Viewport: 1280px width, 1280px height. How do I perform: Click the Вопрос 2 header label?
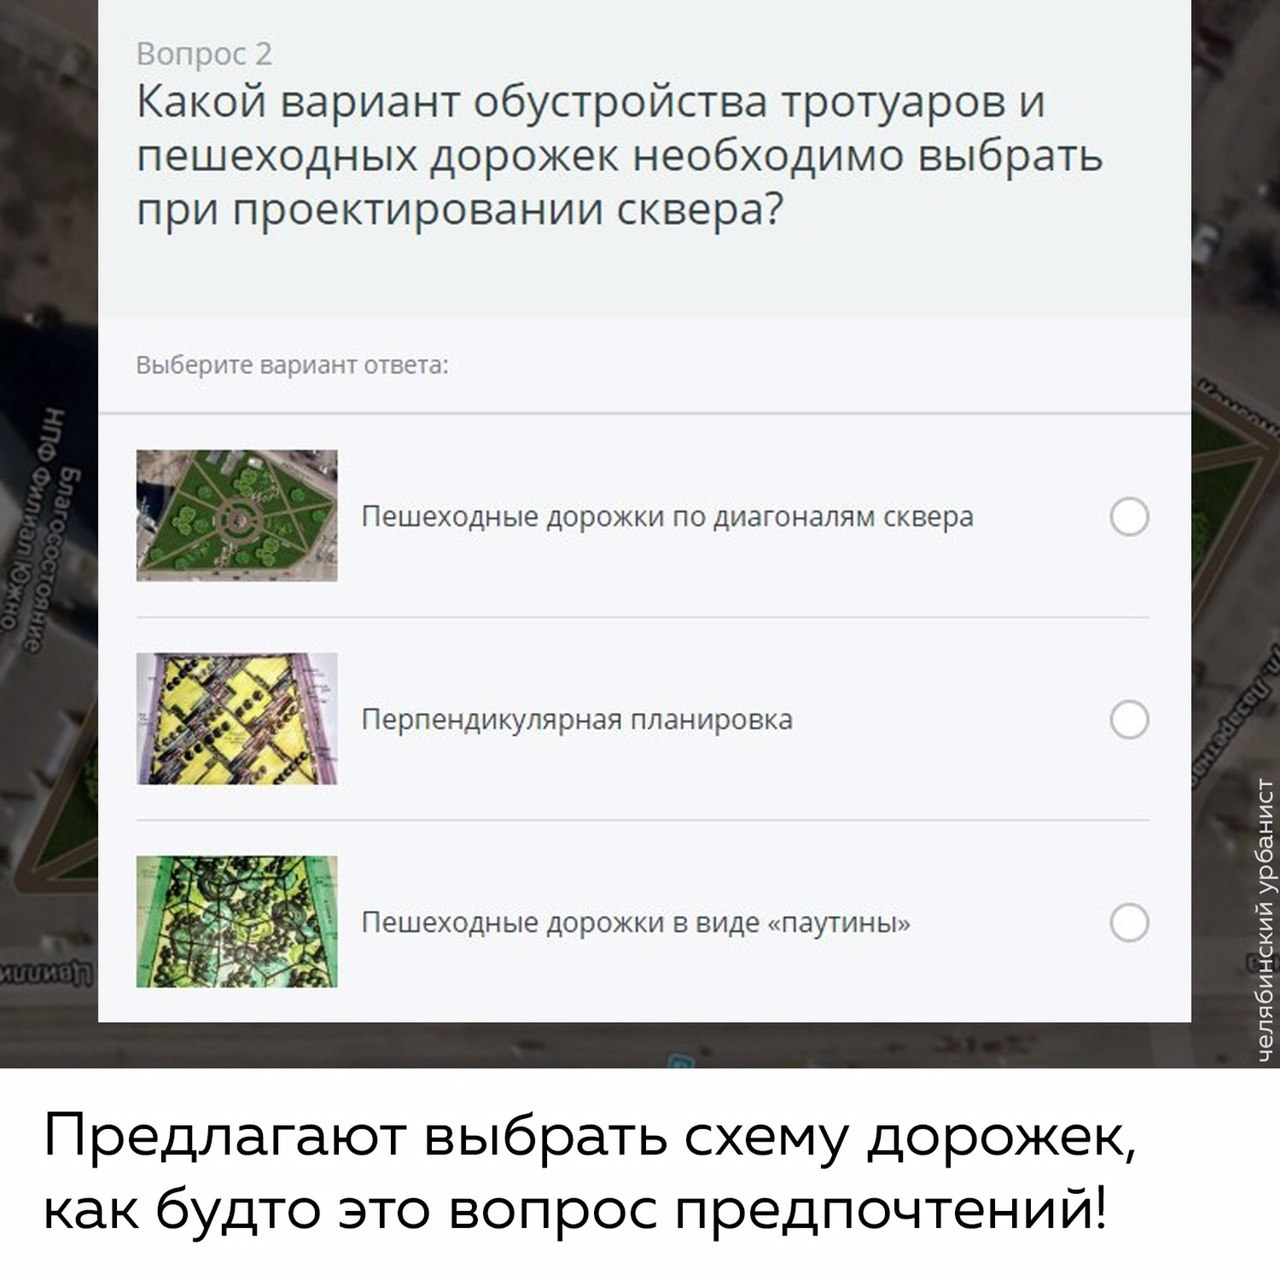point(204,54)
